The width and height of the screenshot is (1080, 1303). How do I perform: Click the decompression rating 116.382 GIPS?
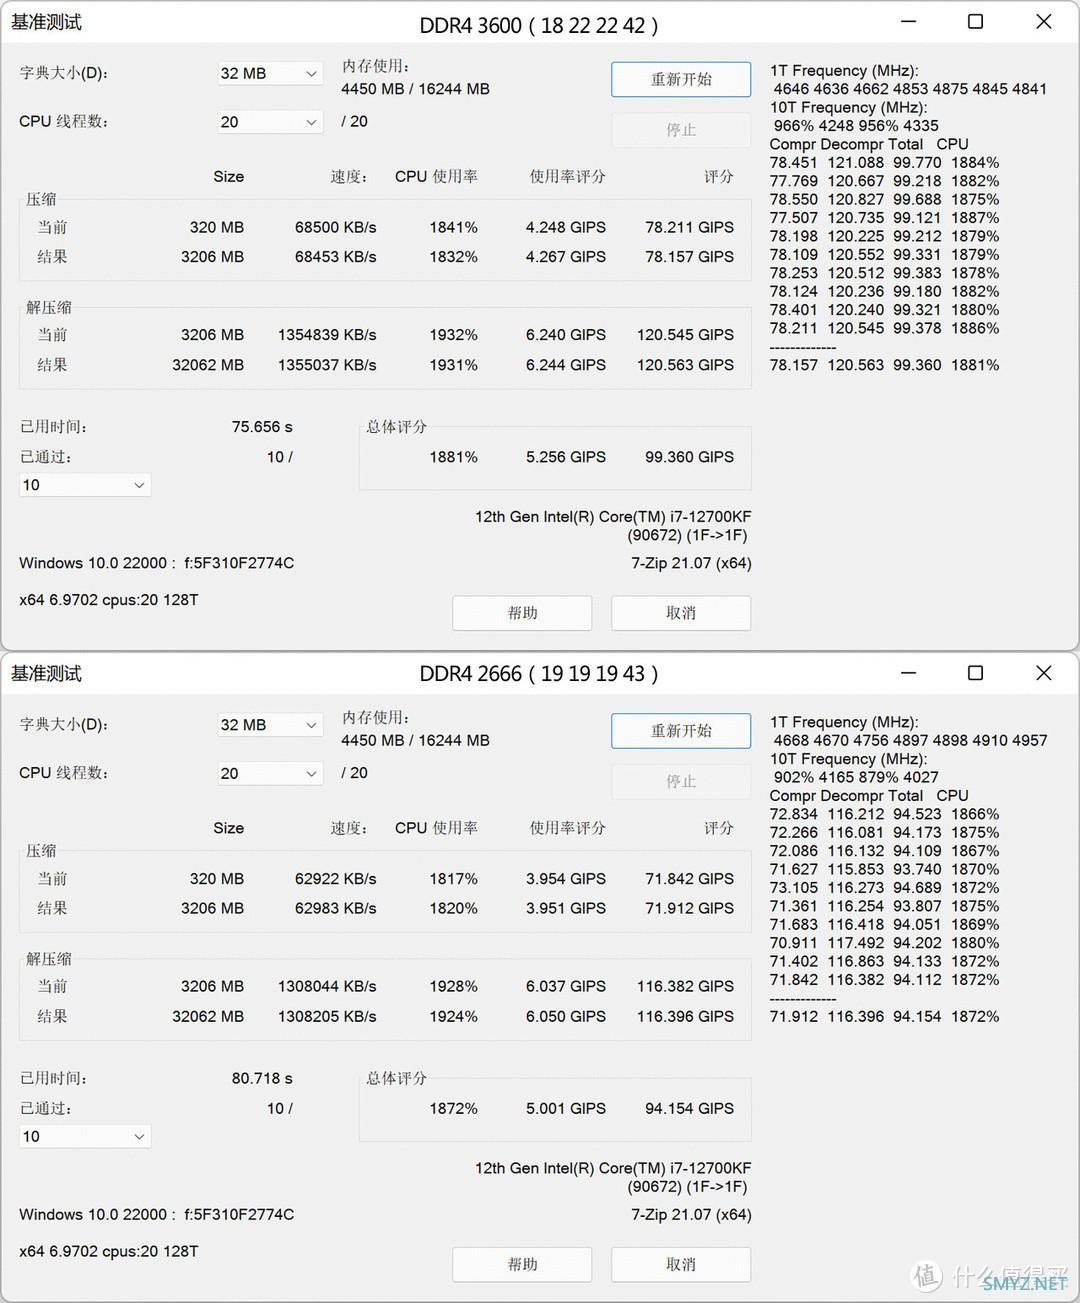(686, 987)
